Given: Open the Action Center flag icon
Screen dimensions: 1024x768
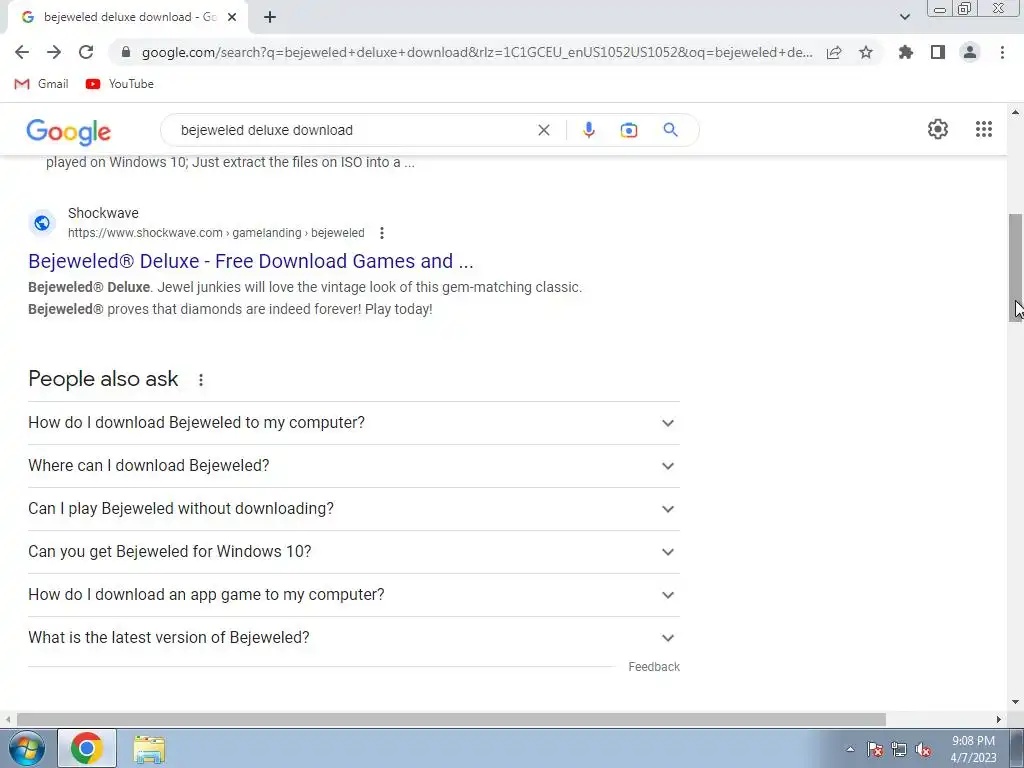Looking at the screenshot, I should [875, 749].
